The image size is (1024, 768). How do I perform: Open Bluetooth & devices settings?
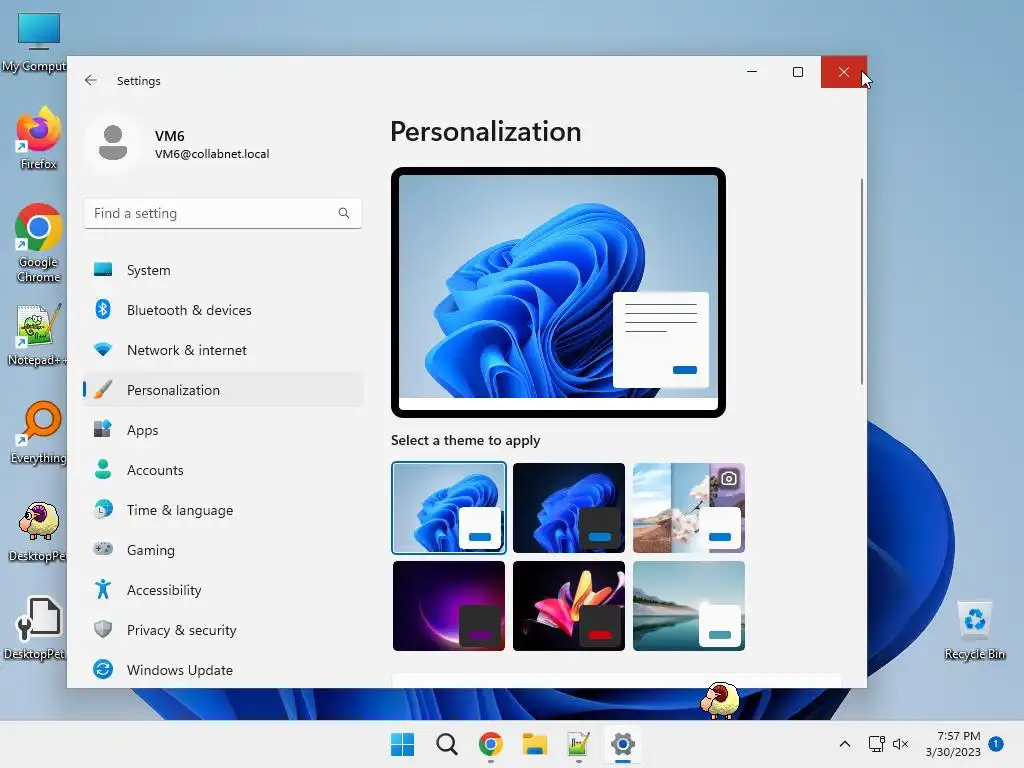(223, 310)
